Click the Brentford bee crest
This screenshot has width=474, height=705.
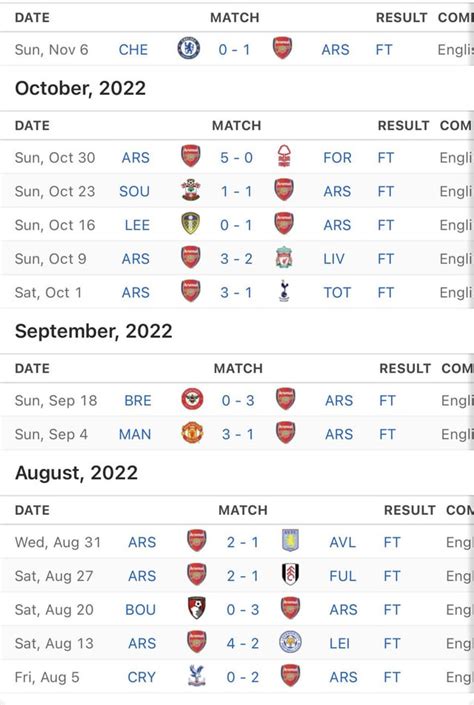192,399
